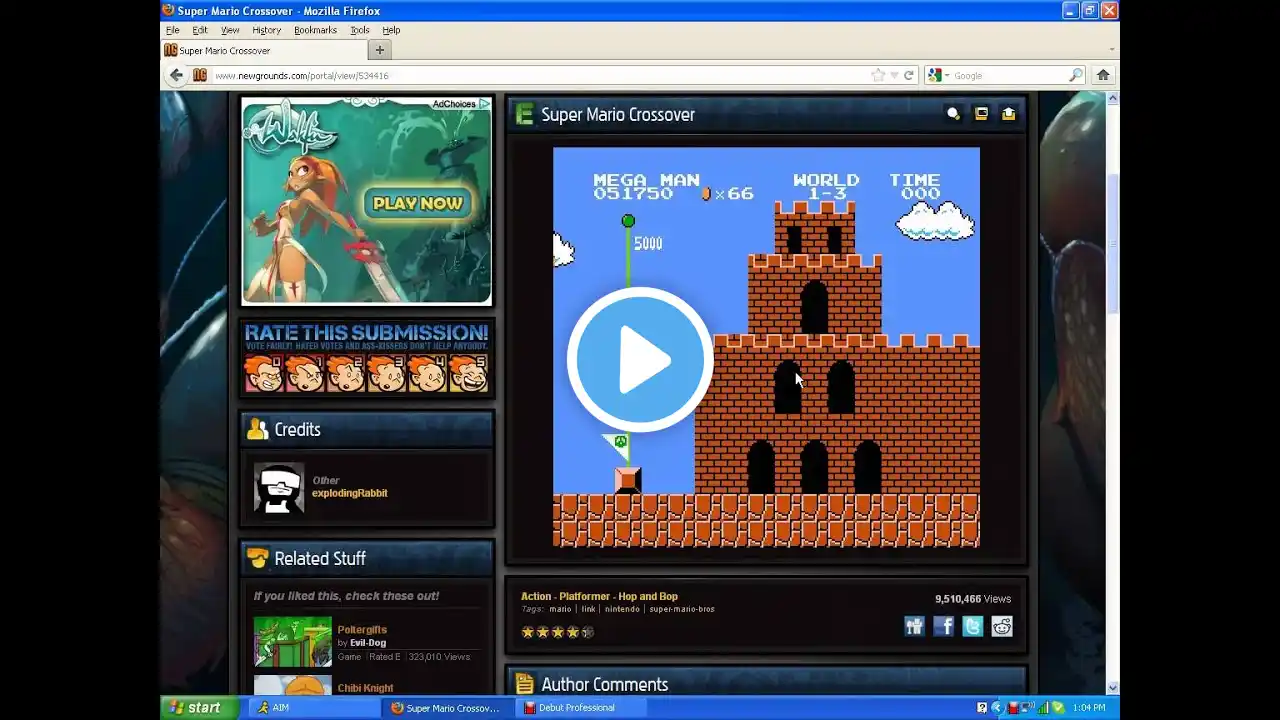The height and width of the screenshot is (720, 1280).
Task: Open the Chibi Knight related link
Action: 365,688
